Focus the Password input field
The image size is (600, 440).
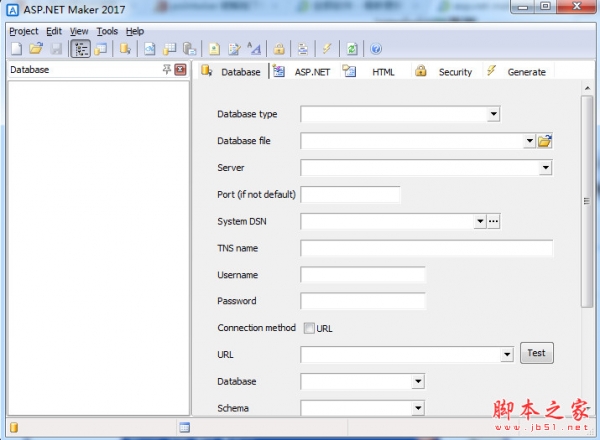click(x=363, y=301)
